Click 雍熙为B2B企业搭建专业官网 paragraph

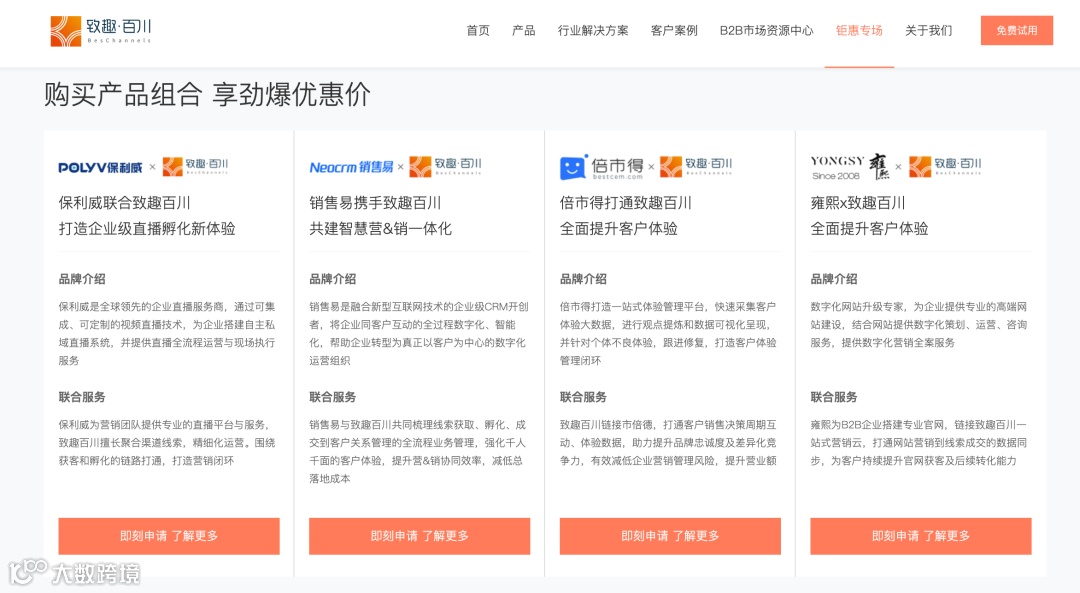click(919, 442)
